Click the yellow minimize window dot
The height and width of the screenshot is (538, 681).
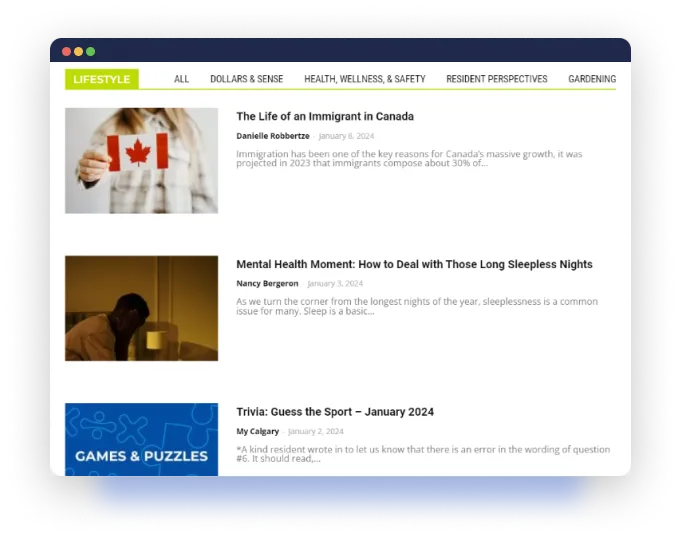pyautogui.click(x=79, y=52)
